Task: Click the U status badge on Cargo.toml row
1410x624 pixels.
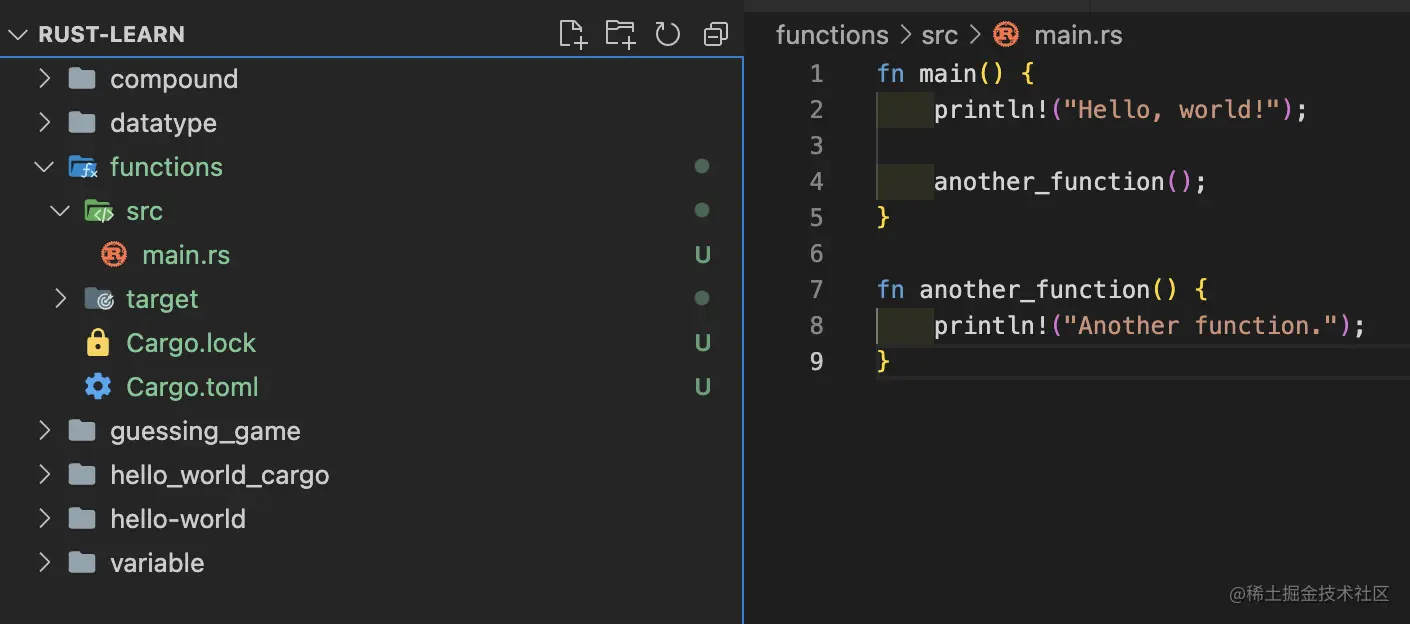Action: pos(703,387)
